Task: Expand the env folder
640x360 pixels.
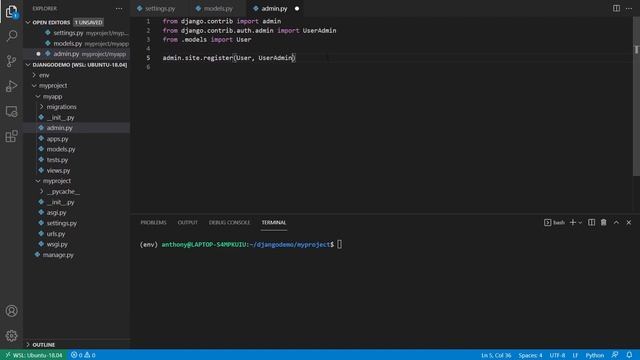Action: tap(35, 75)
